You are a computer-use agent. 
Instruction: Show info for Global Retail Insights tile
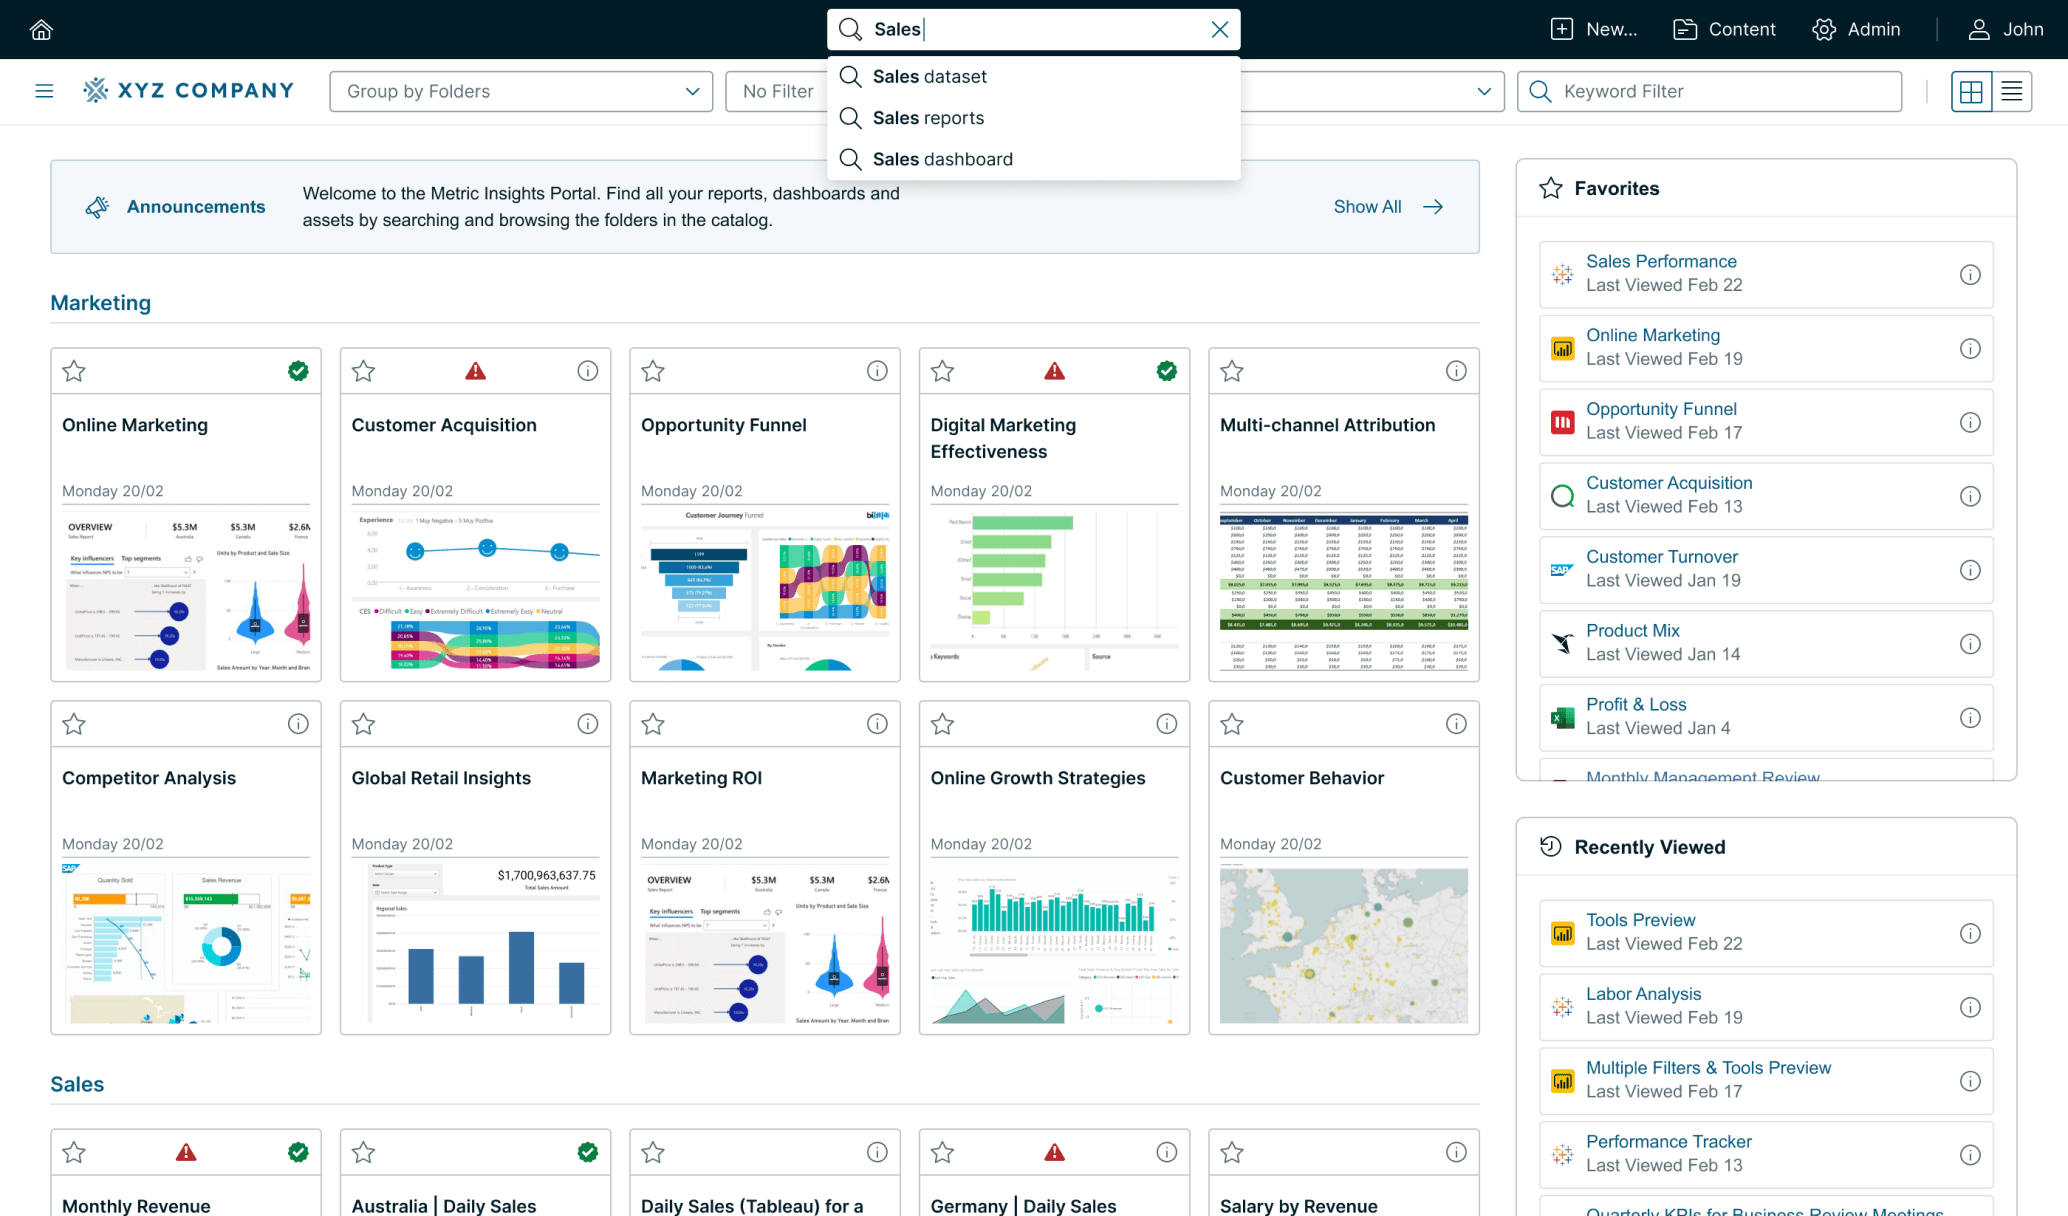click(587, 724)
